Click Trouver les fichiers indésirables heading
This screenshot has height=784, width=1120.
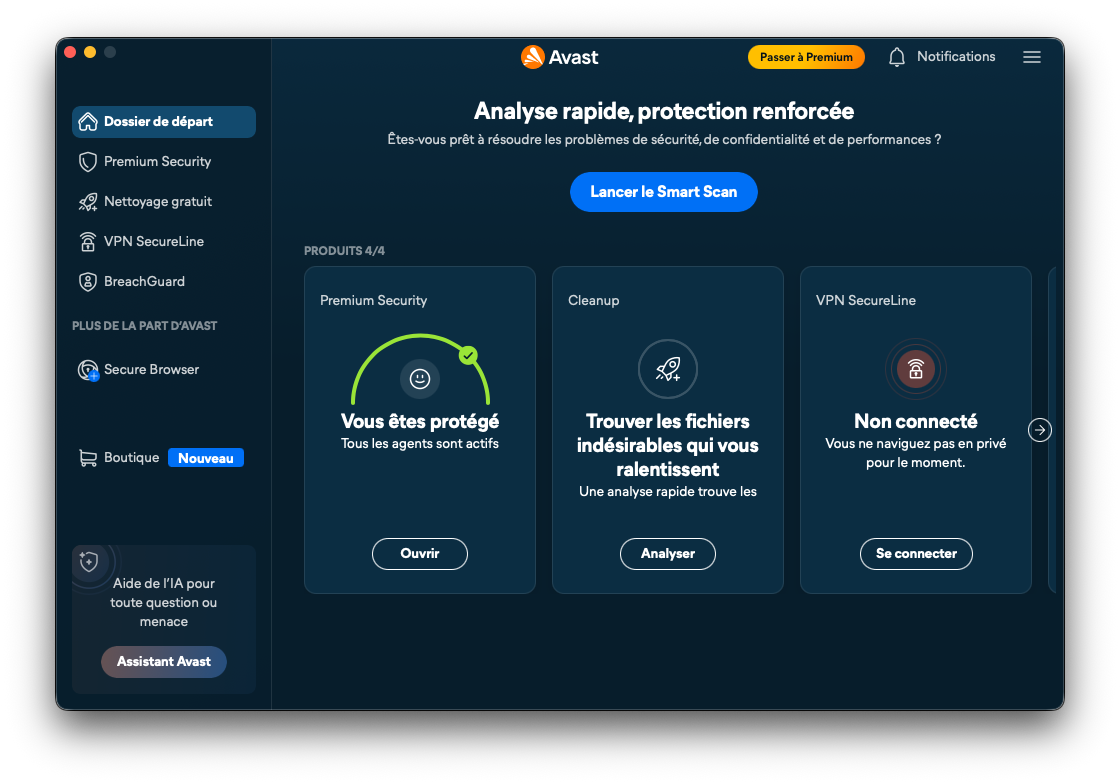(x=668, y=445)
